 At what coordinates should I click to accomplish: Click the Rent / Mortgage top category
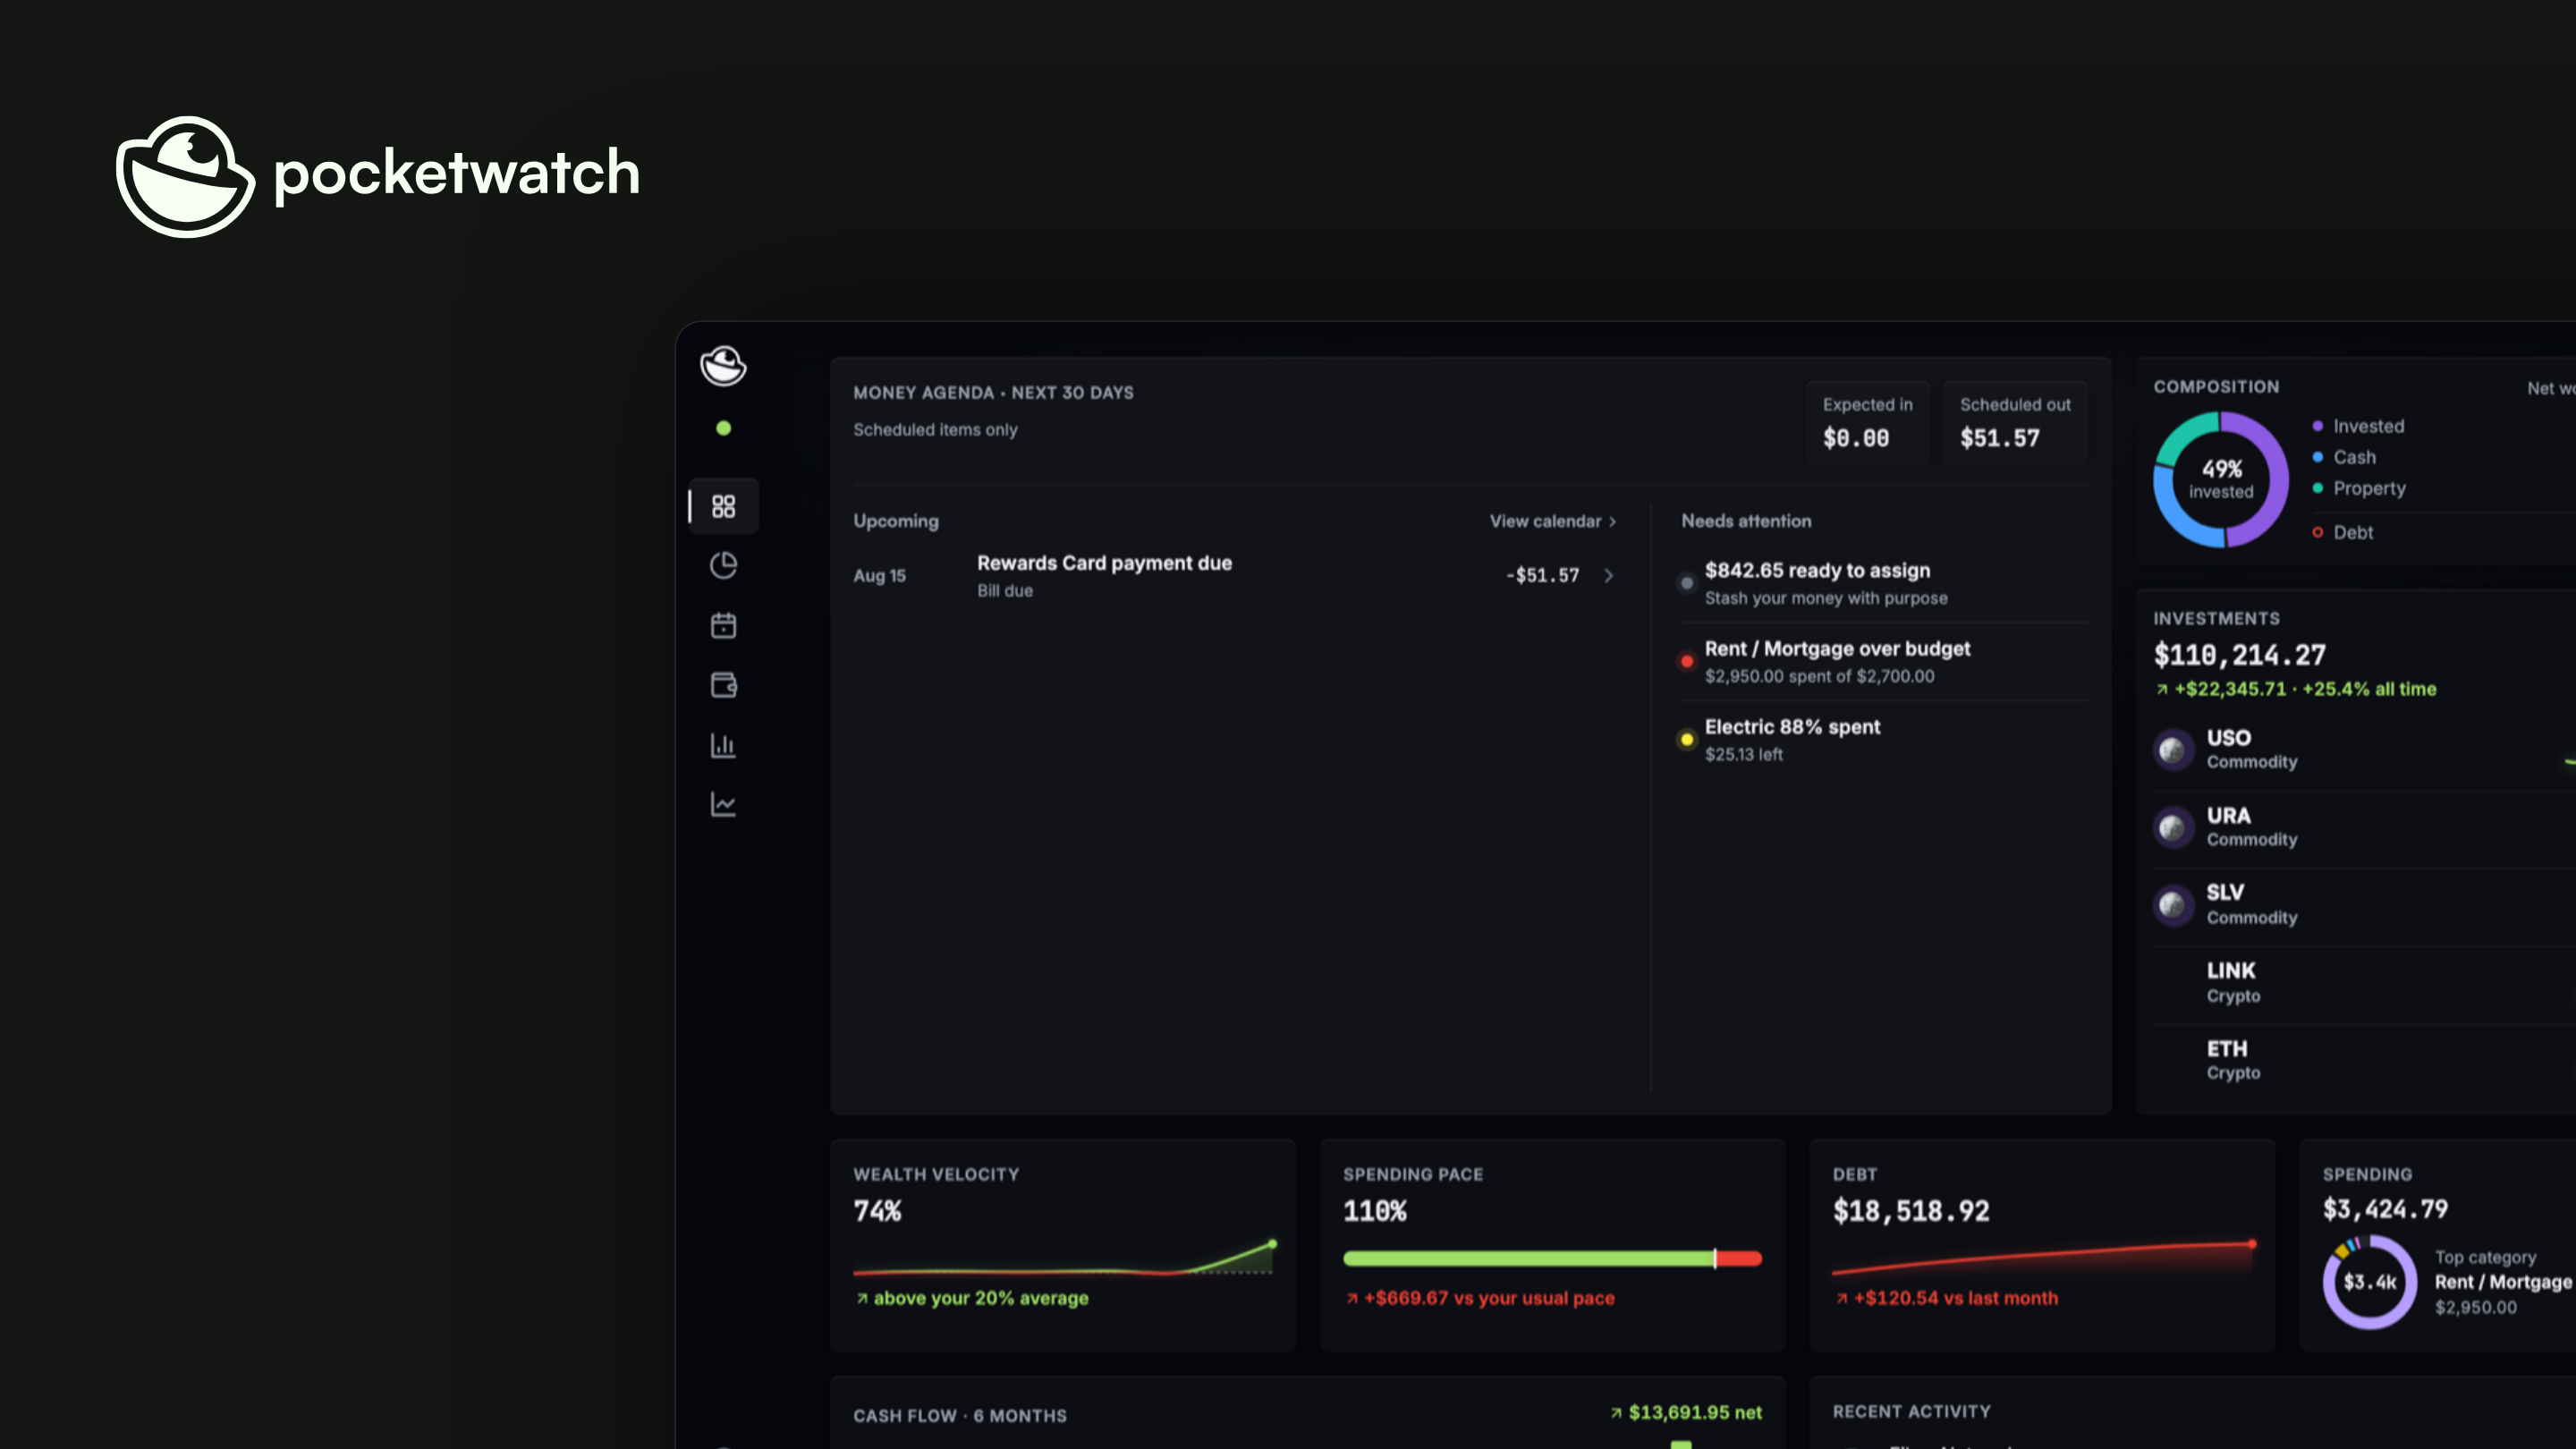[2503, 1282]
